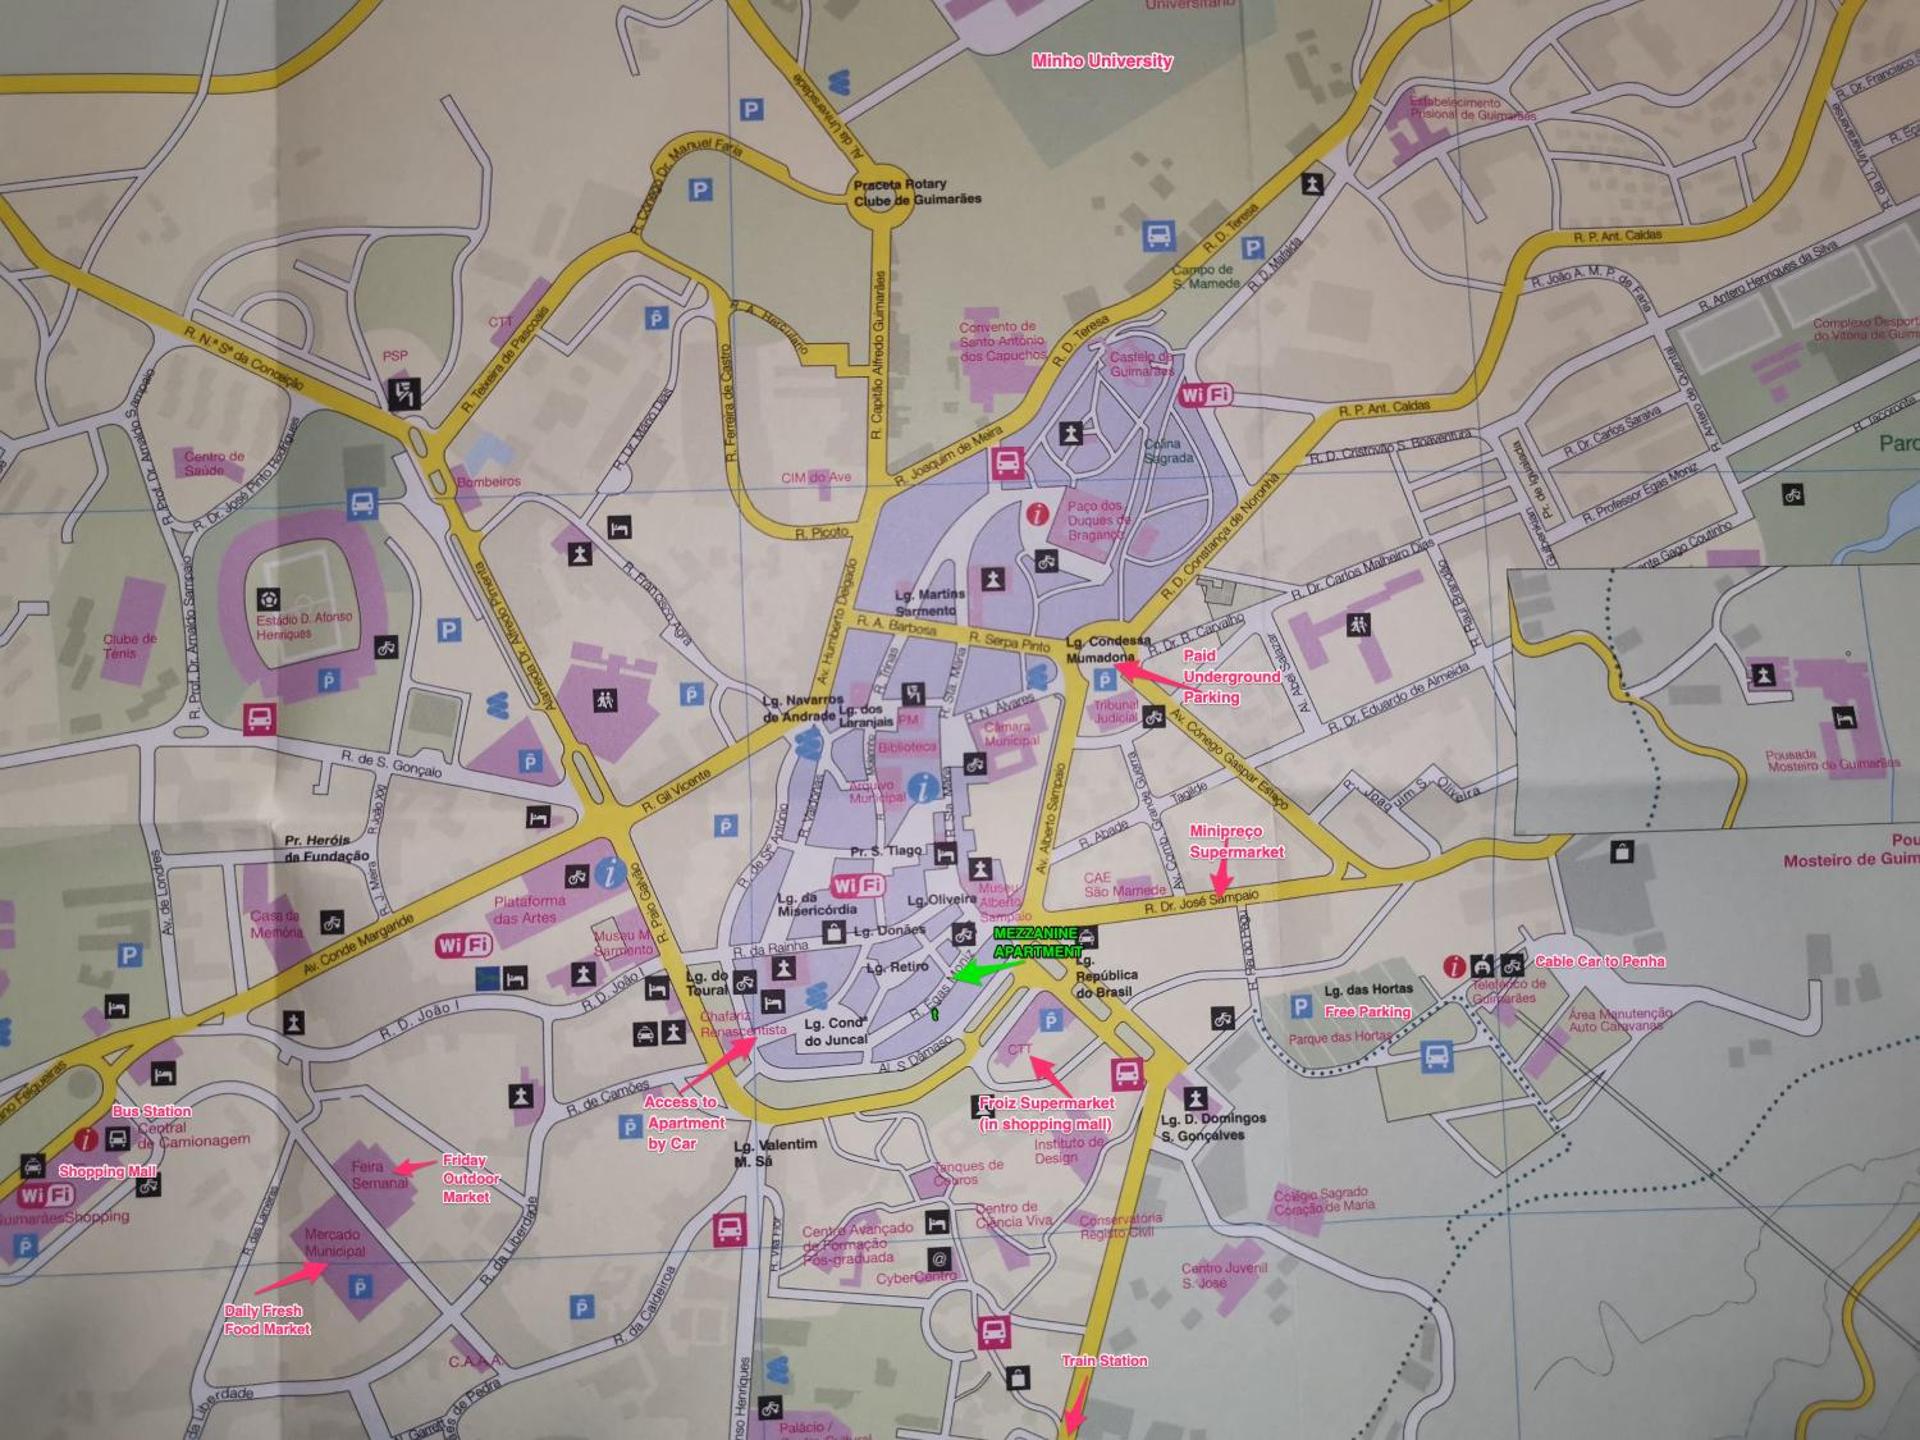This screenshot has height=1440, width=1920.
Task: Click the blue parking icon at Lg. das Hortas
Action: 1300,1006
